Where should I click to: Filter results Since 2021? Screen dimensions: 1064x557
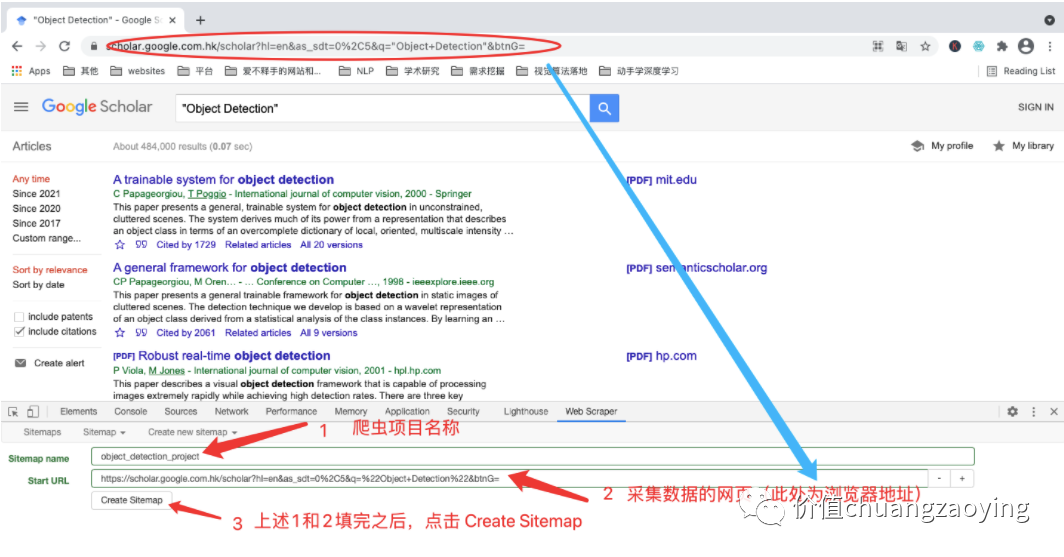point(36,193)
